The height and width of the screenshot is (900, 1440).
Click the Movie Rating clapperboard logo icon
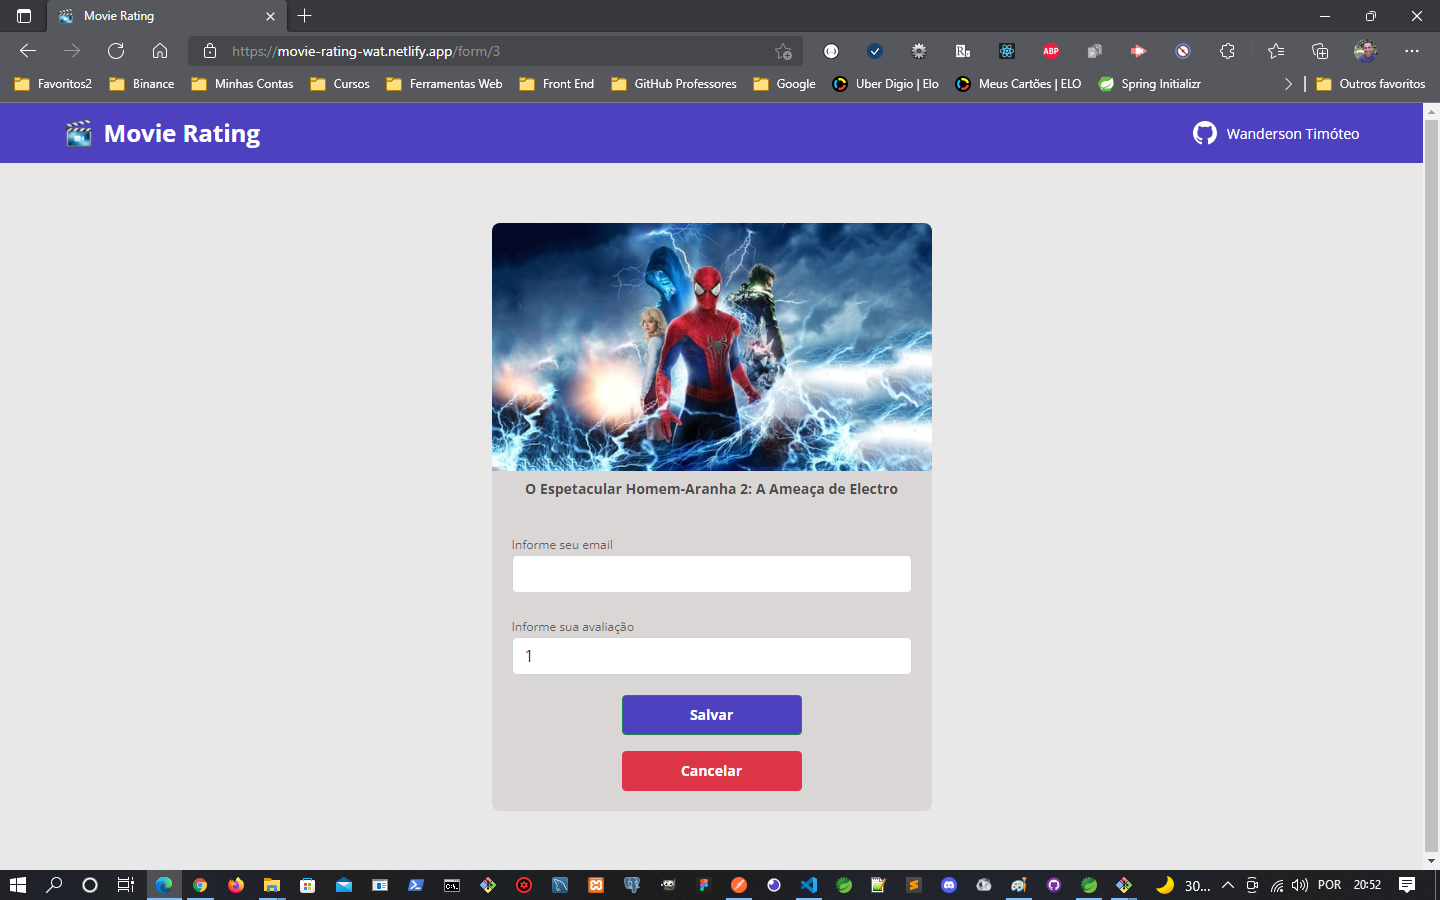click(x=79, y=134)
